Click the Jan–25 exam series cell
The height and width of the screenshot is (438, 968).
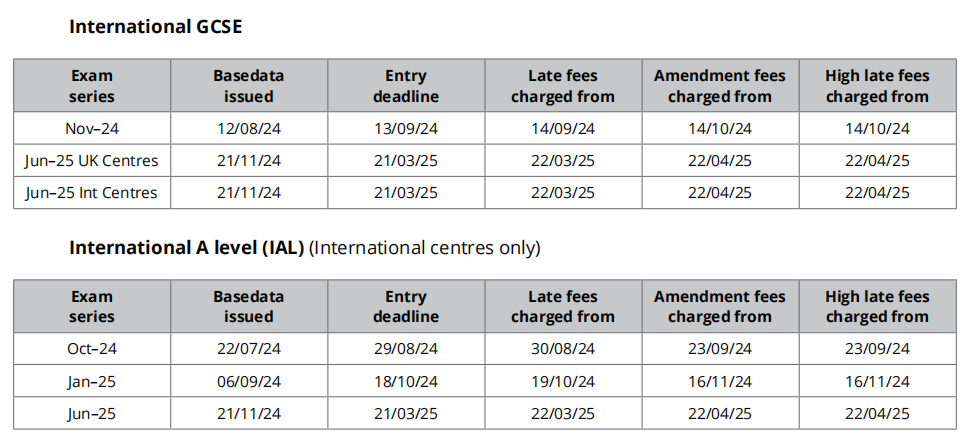(92, 382)
